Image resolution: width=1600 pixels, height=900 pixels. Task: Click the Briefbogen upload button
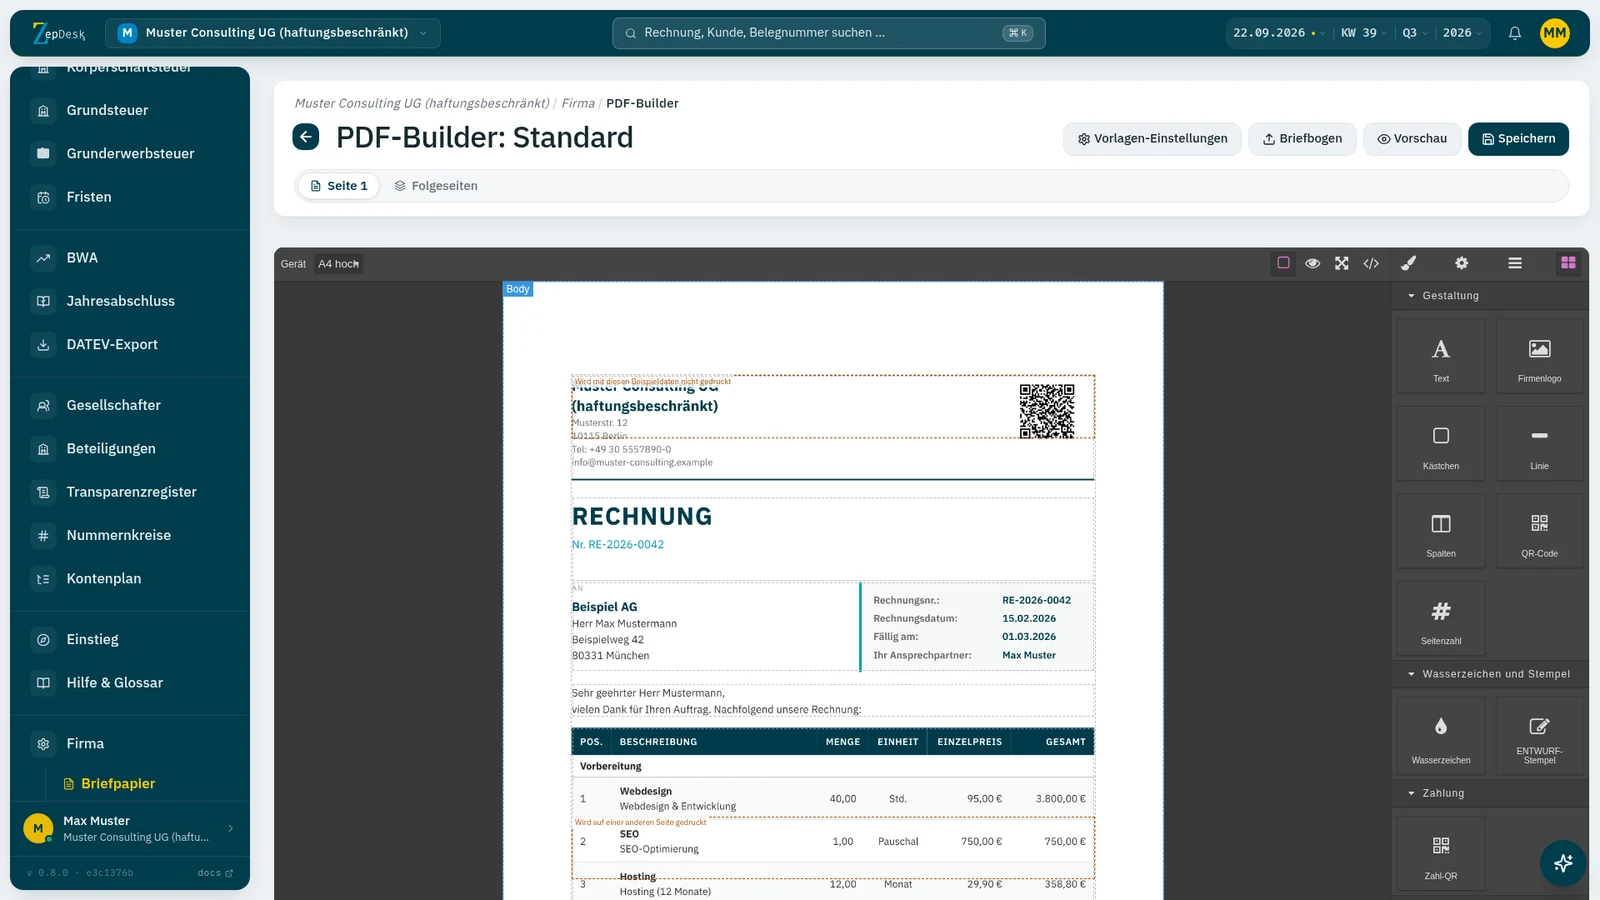1302,139
